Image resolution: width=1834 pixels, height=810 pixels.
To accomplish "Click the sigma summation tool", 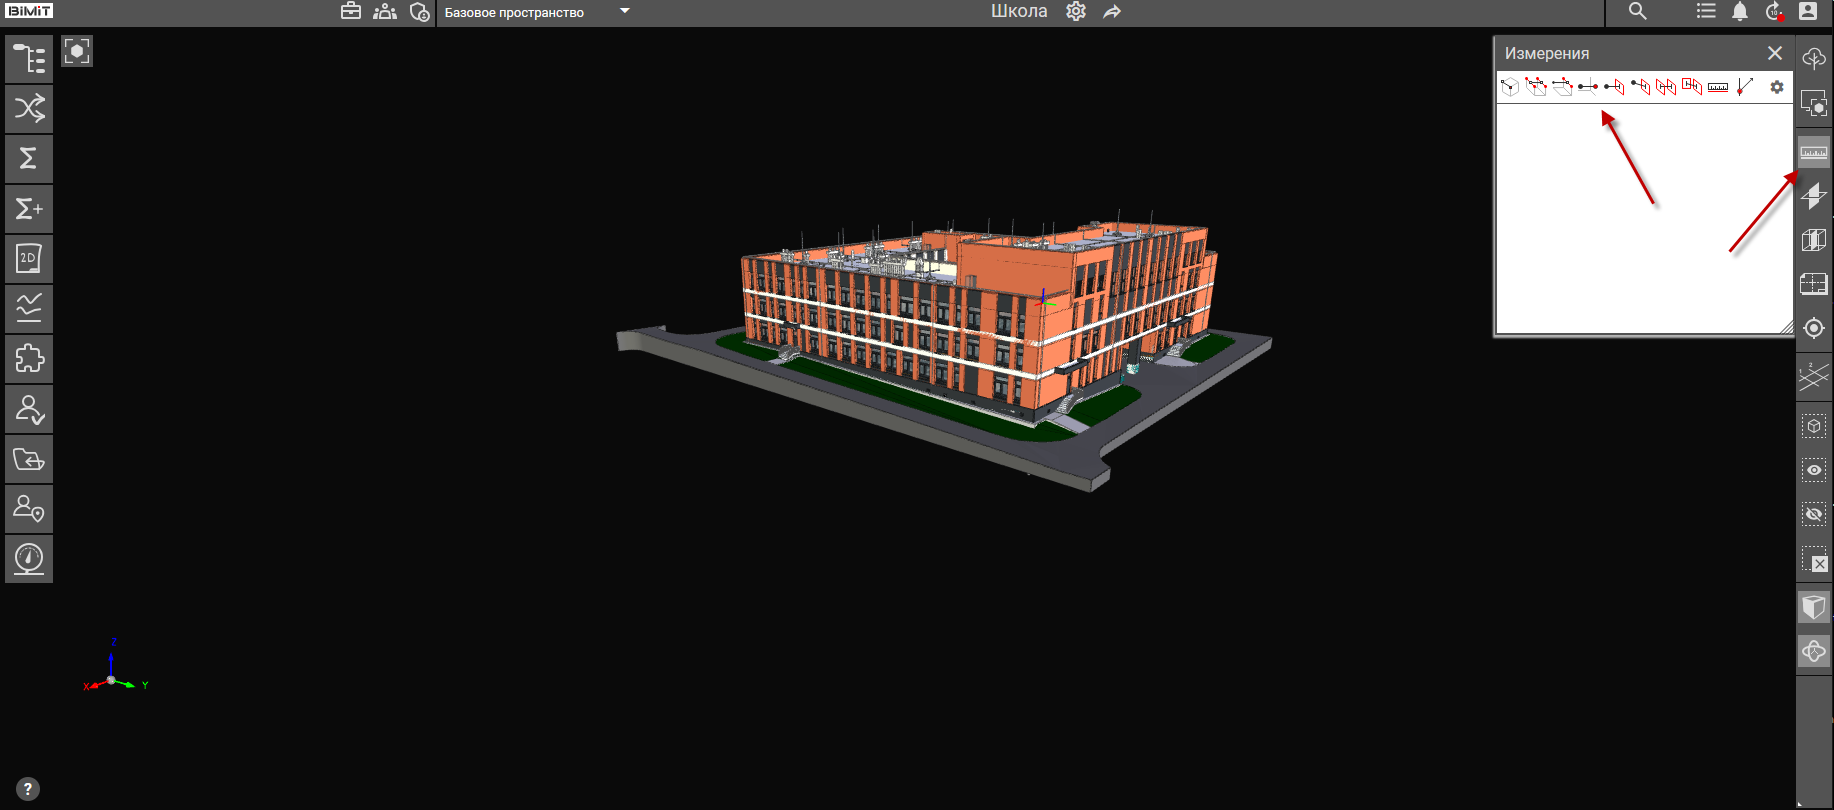I will (x=29, y=159).
